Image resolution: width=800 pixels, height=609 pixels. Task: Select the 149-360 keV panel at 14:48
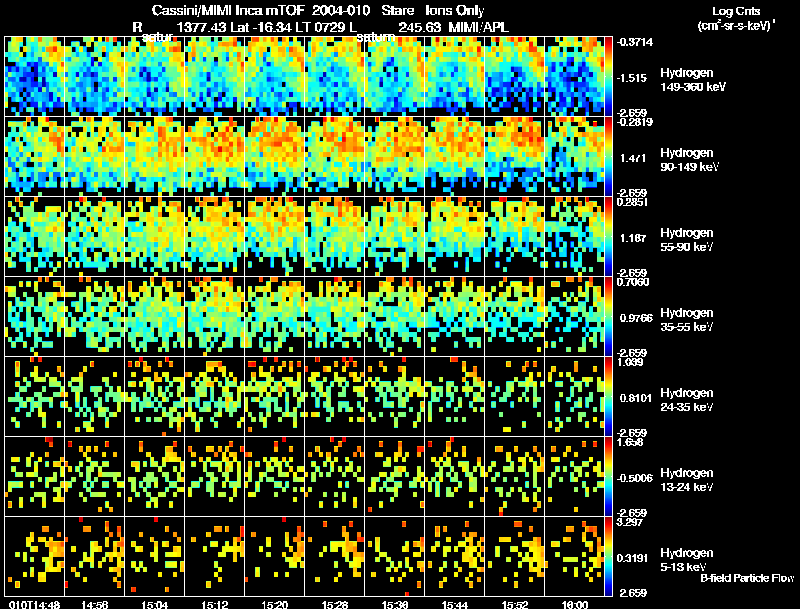click(x=35, y=76)
